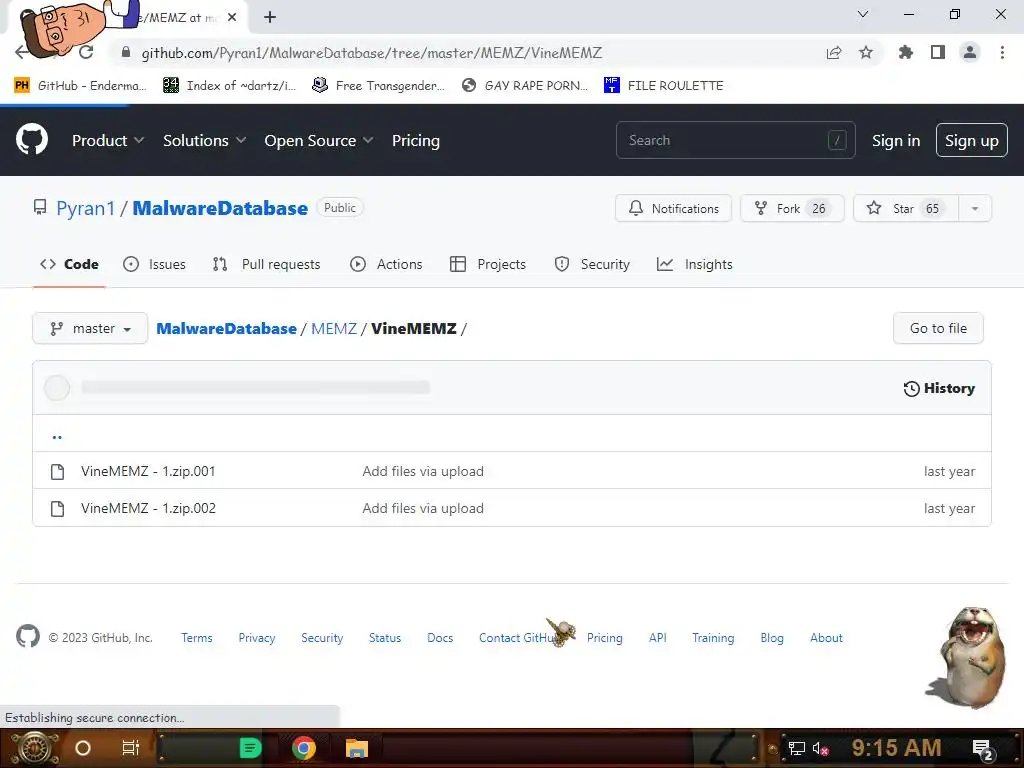Screen dimensions: 1024x768
Task: Open footer About link
Action: 826,638
